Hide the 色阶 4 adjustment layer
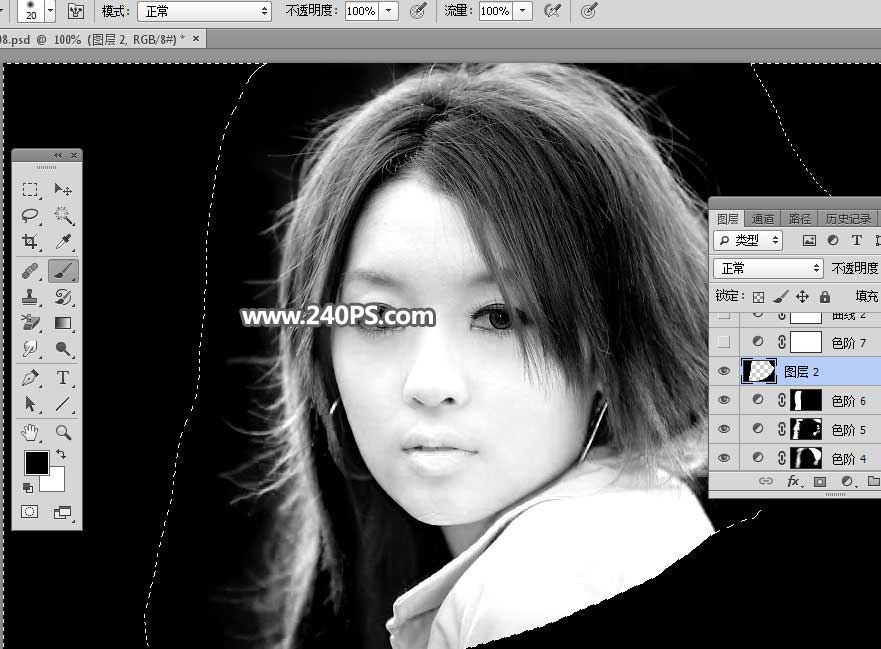The image size is (881, 649). coord(724,458)
